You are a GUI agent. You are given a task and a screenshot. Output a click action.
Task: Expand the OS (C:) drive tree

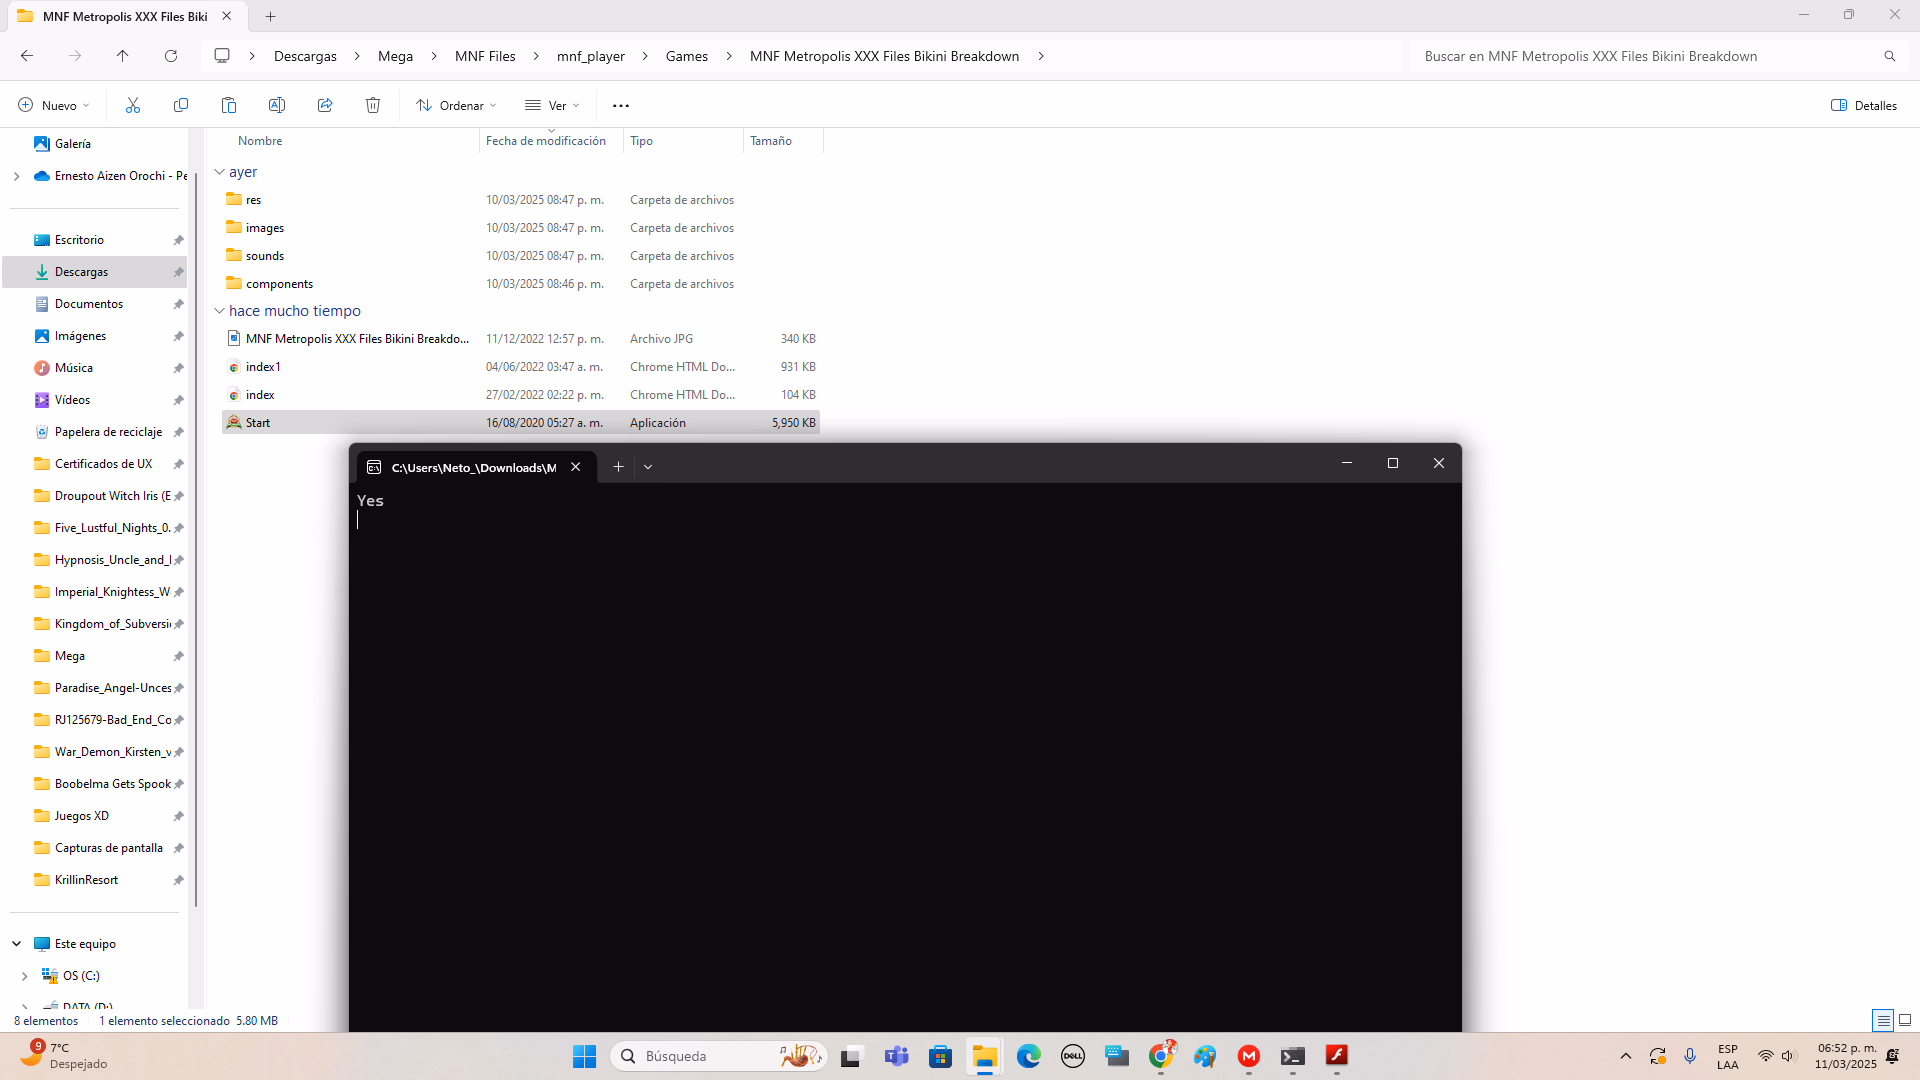pos(25,976)
